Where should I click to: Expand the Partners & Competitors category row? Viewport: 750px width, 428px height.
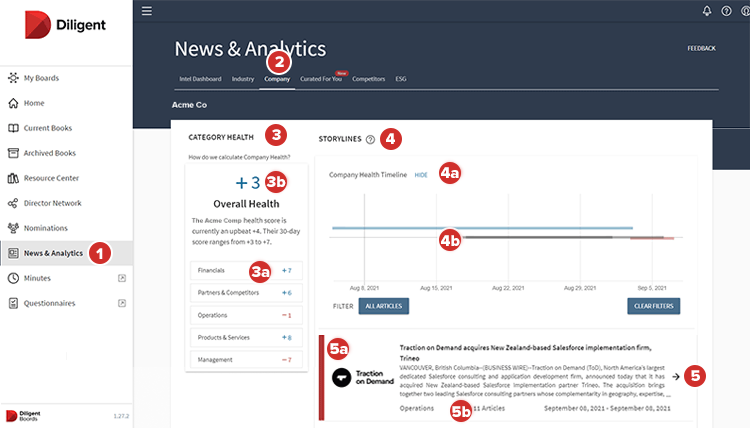(x=245, y=292)
